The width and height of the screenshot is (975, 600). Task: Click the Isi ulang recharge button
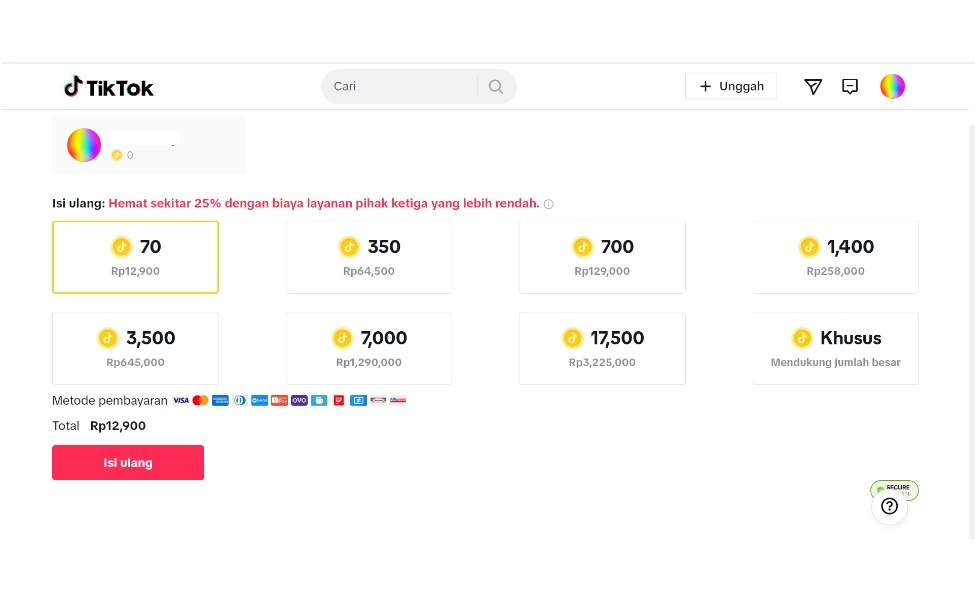[x=128, y=462]
